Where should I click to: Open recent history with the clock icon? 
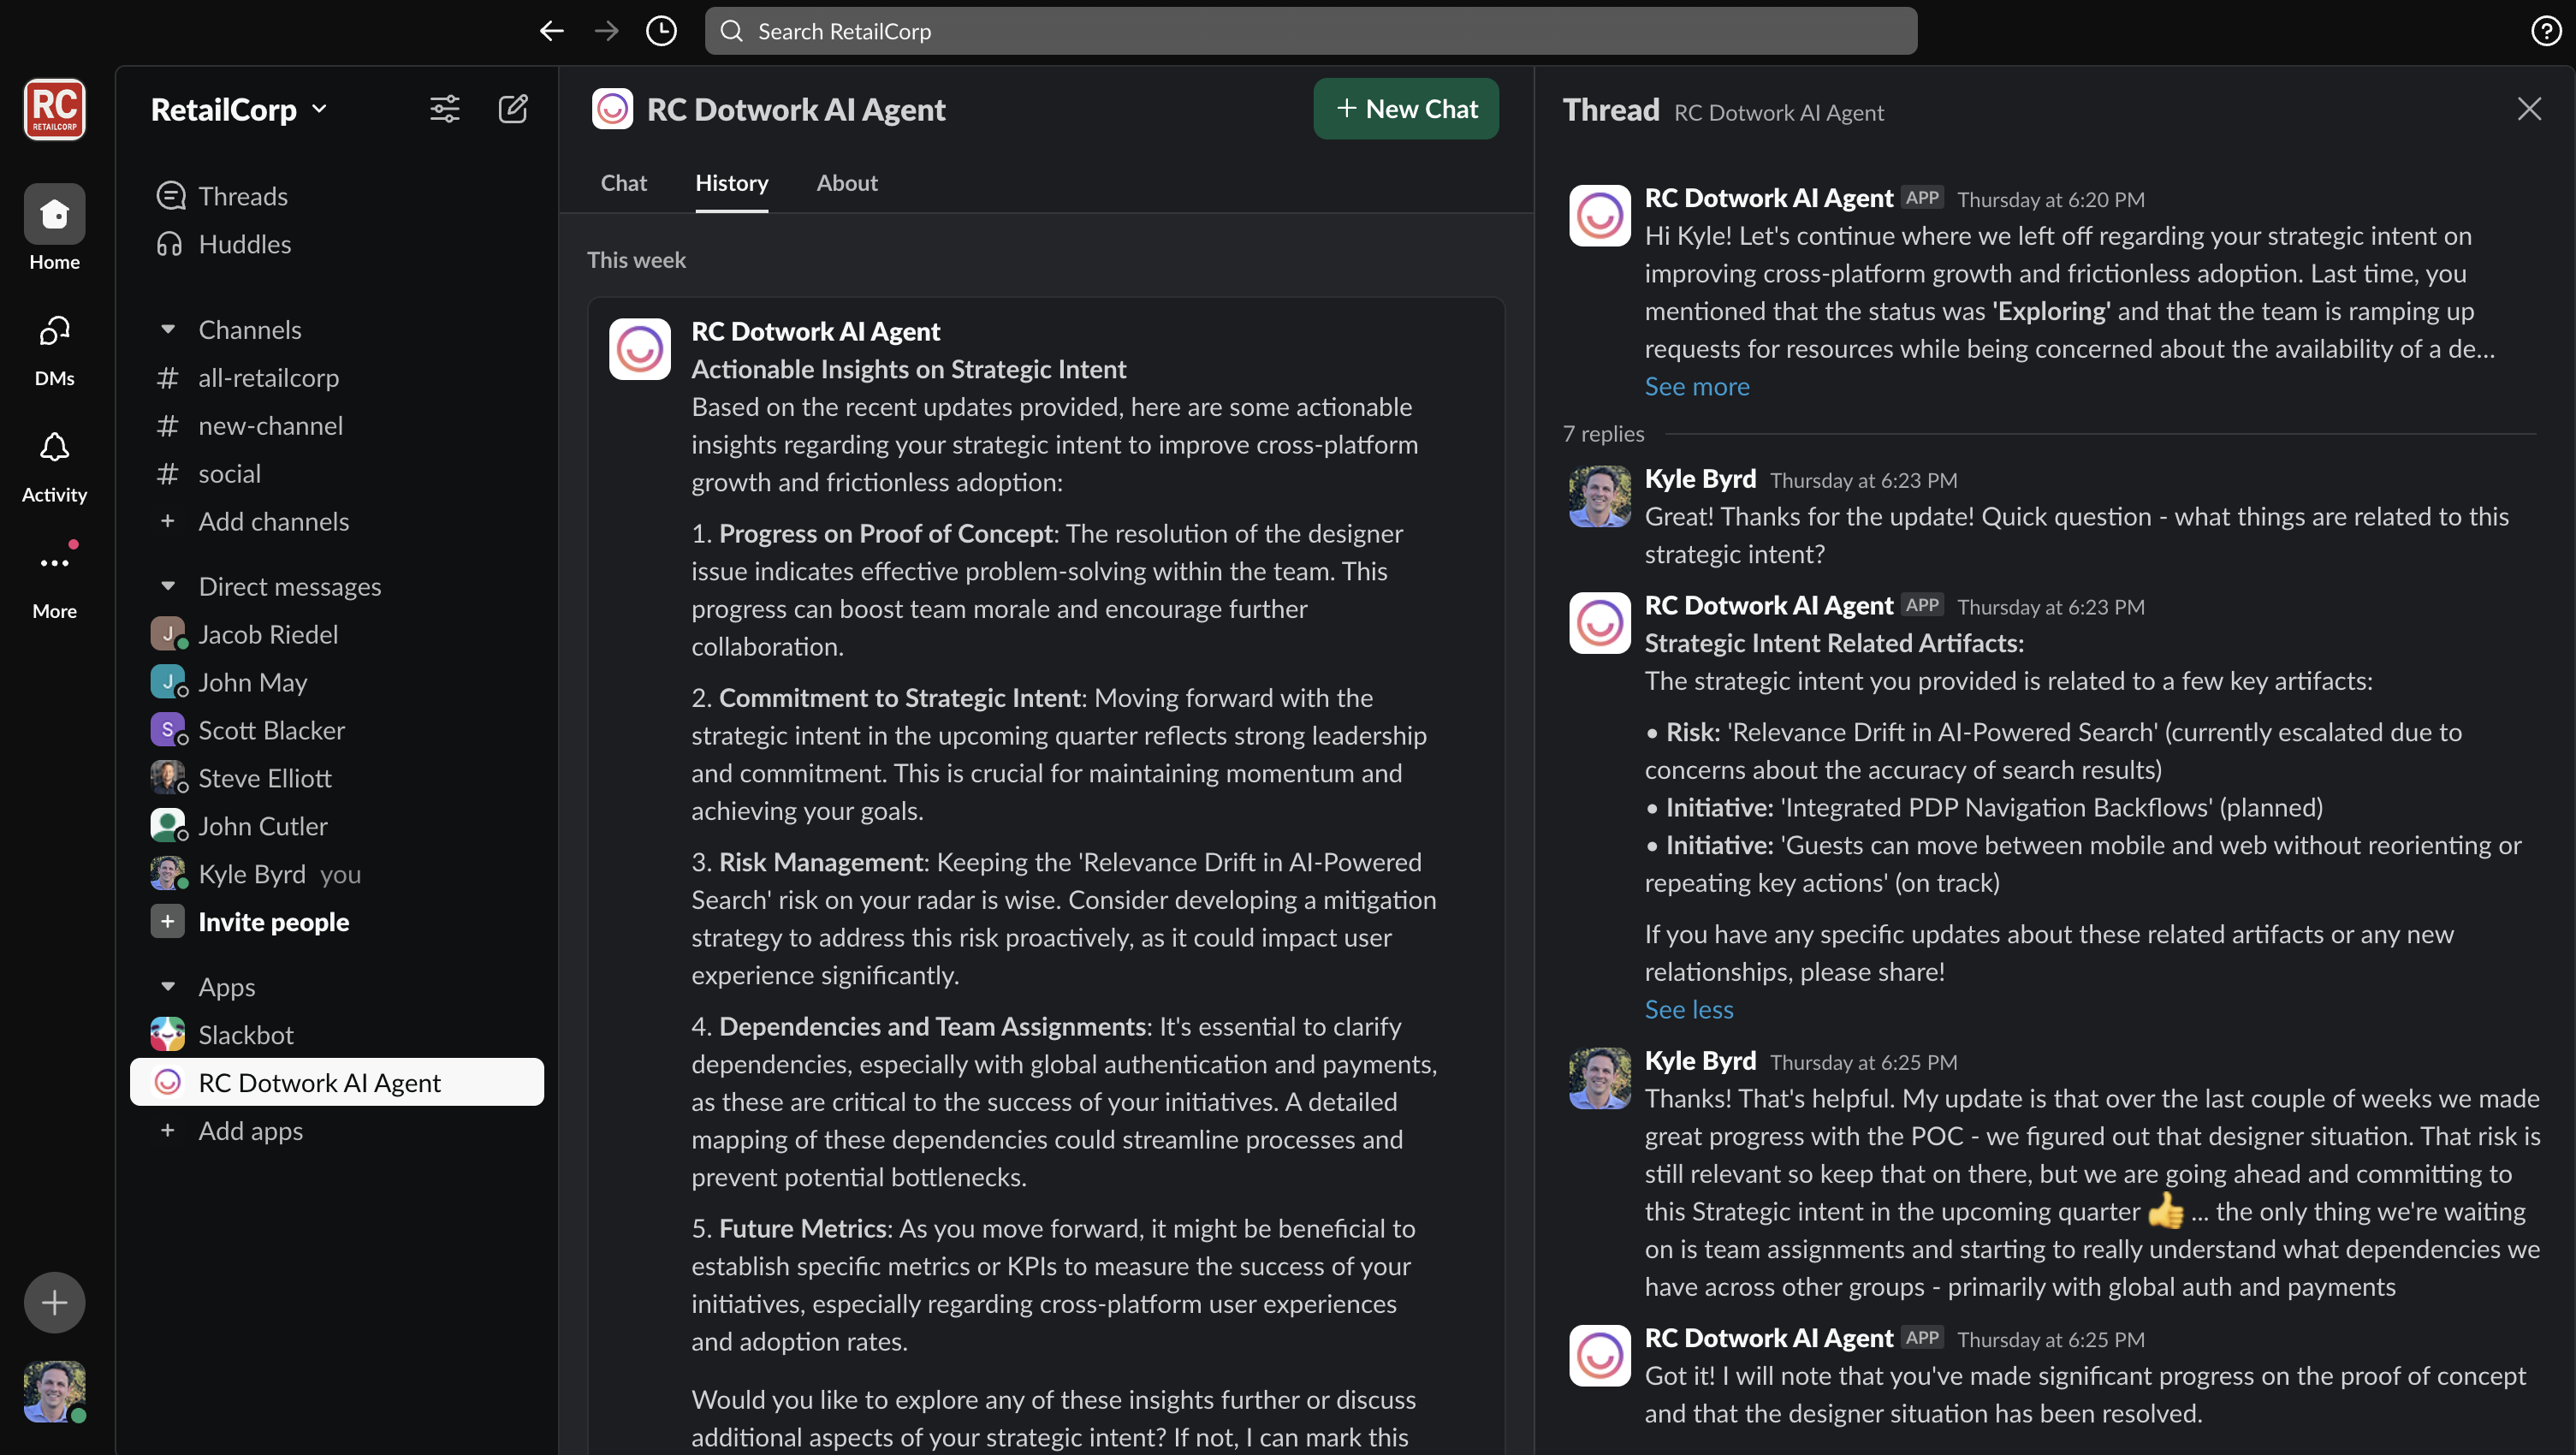pos(661,30)
